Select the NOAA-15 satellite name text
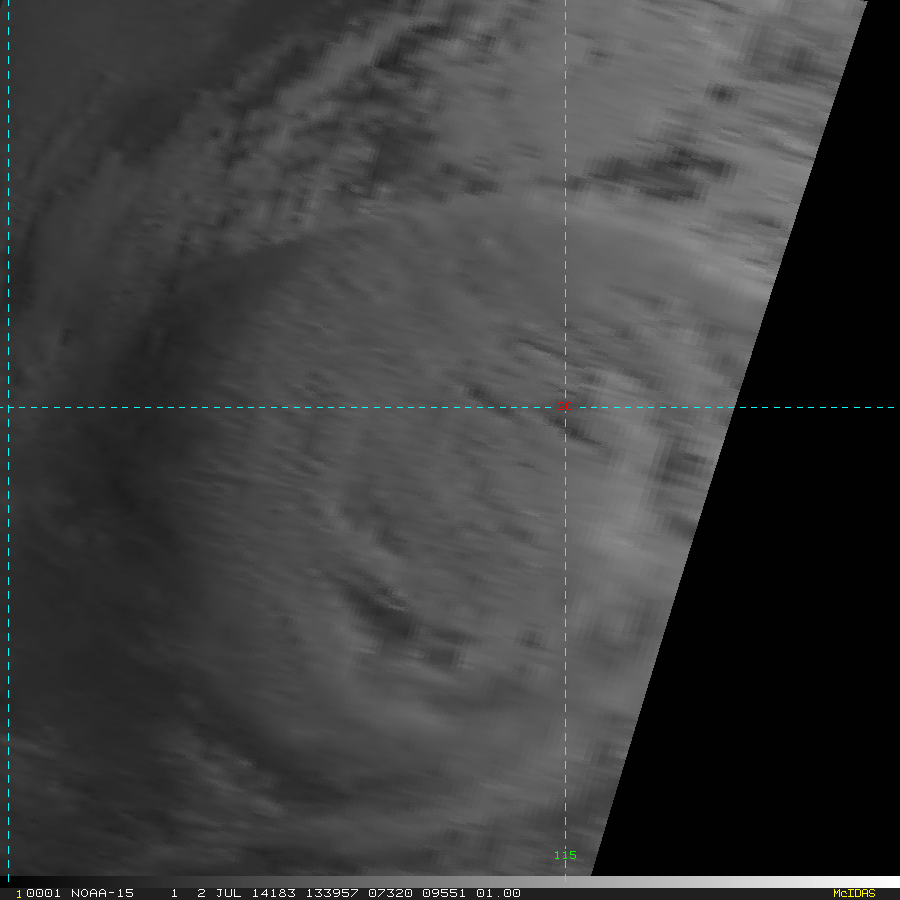Viewport: 900px width, 900px height. pyautogui.click(x=102, y=893)
